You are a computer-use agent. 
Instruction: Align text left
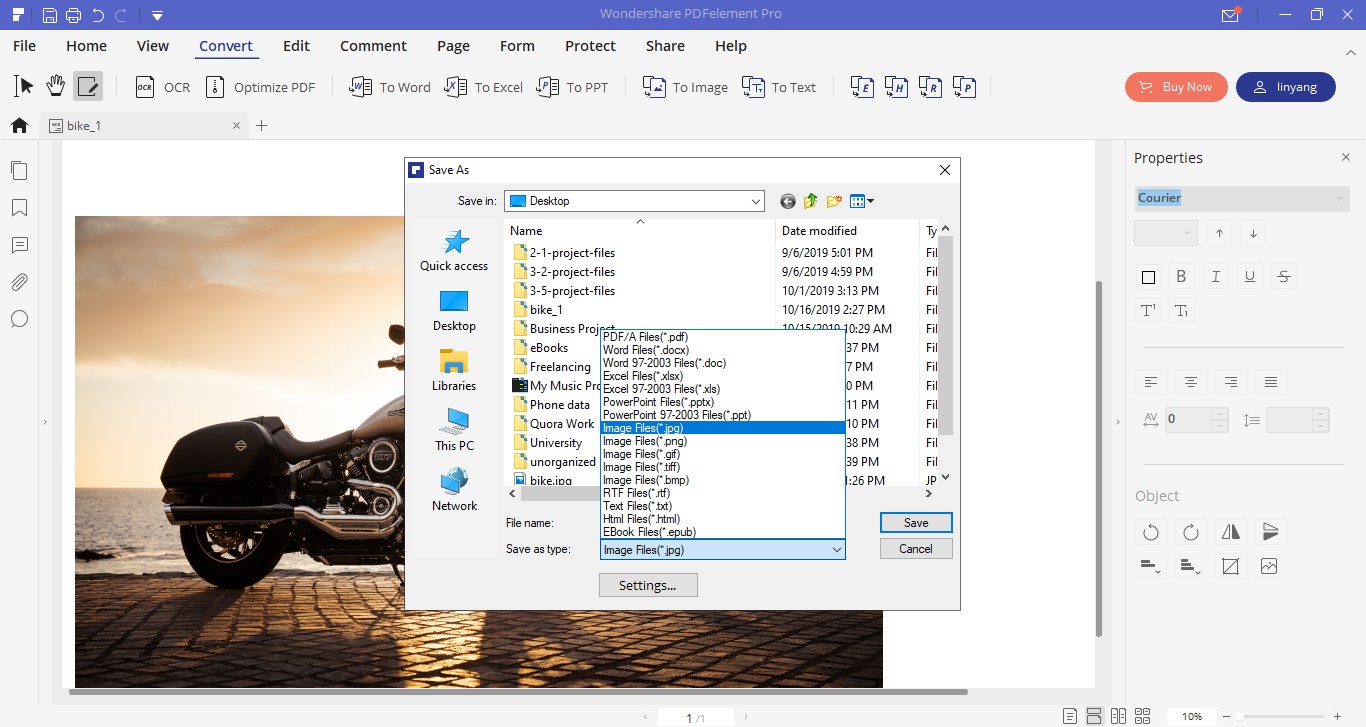coord(1151,382)
